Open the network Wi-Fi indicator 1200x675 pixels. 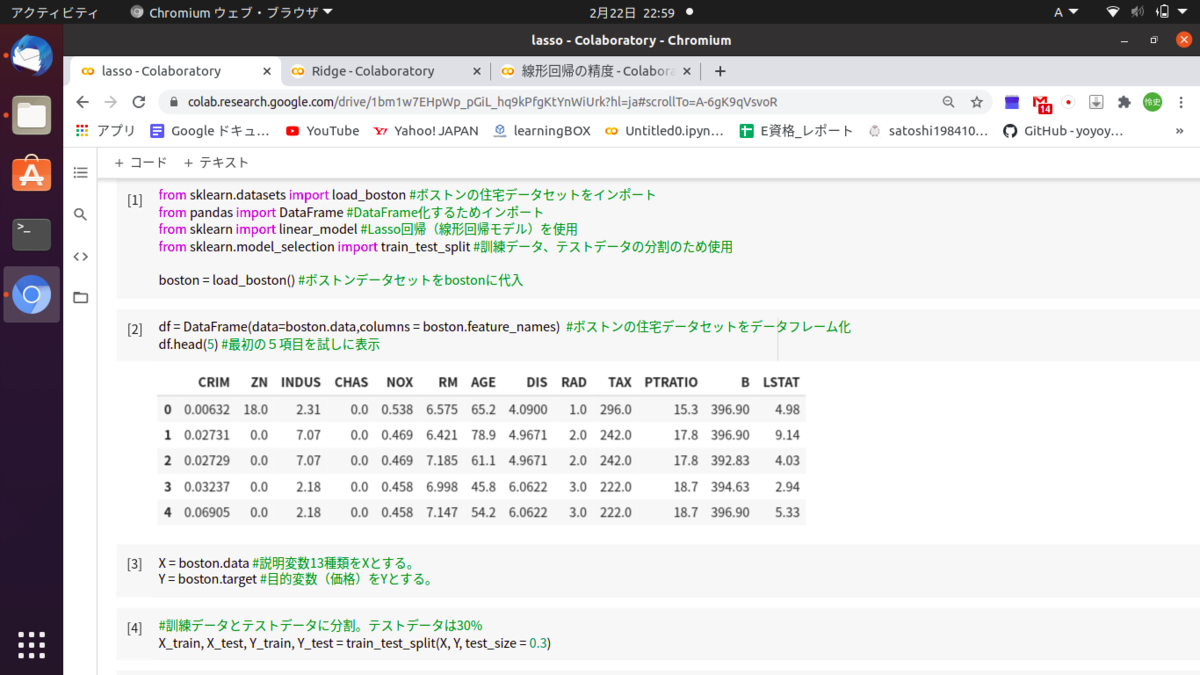pos(1113,13)
